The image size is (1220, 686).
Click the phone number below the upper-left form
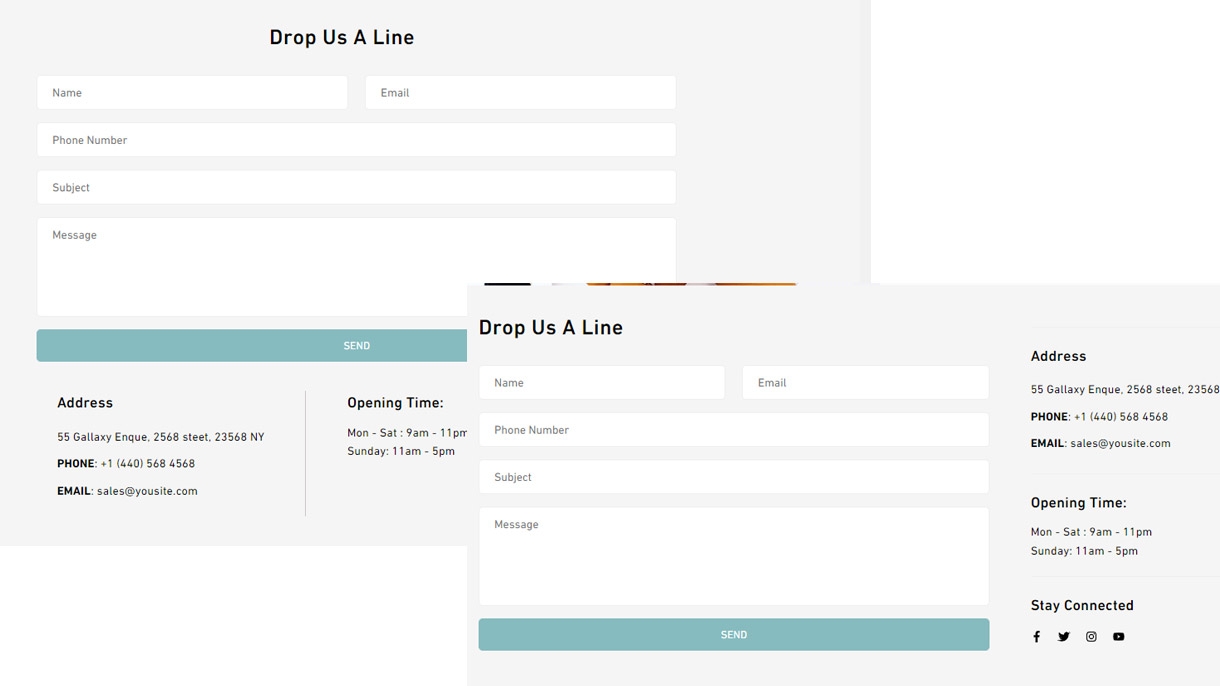click(x=148, y=464)
